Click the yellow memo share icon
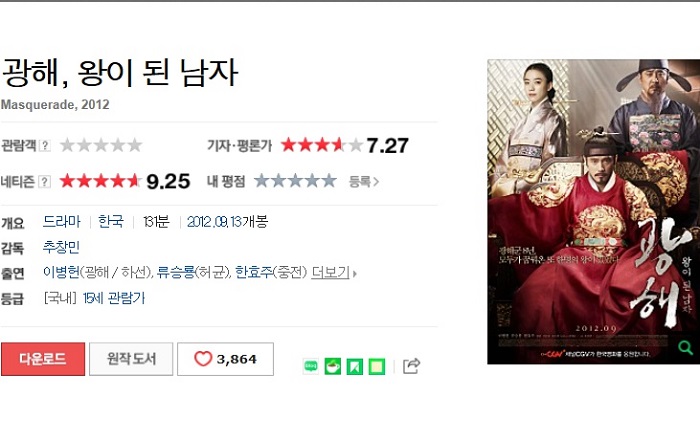 coord(377,366)
